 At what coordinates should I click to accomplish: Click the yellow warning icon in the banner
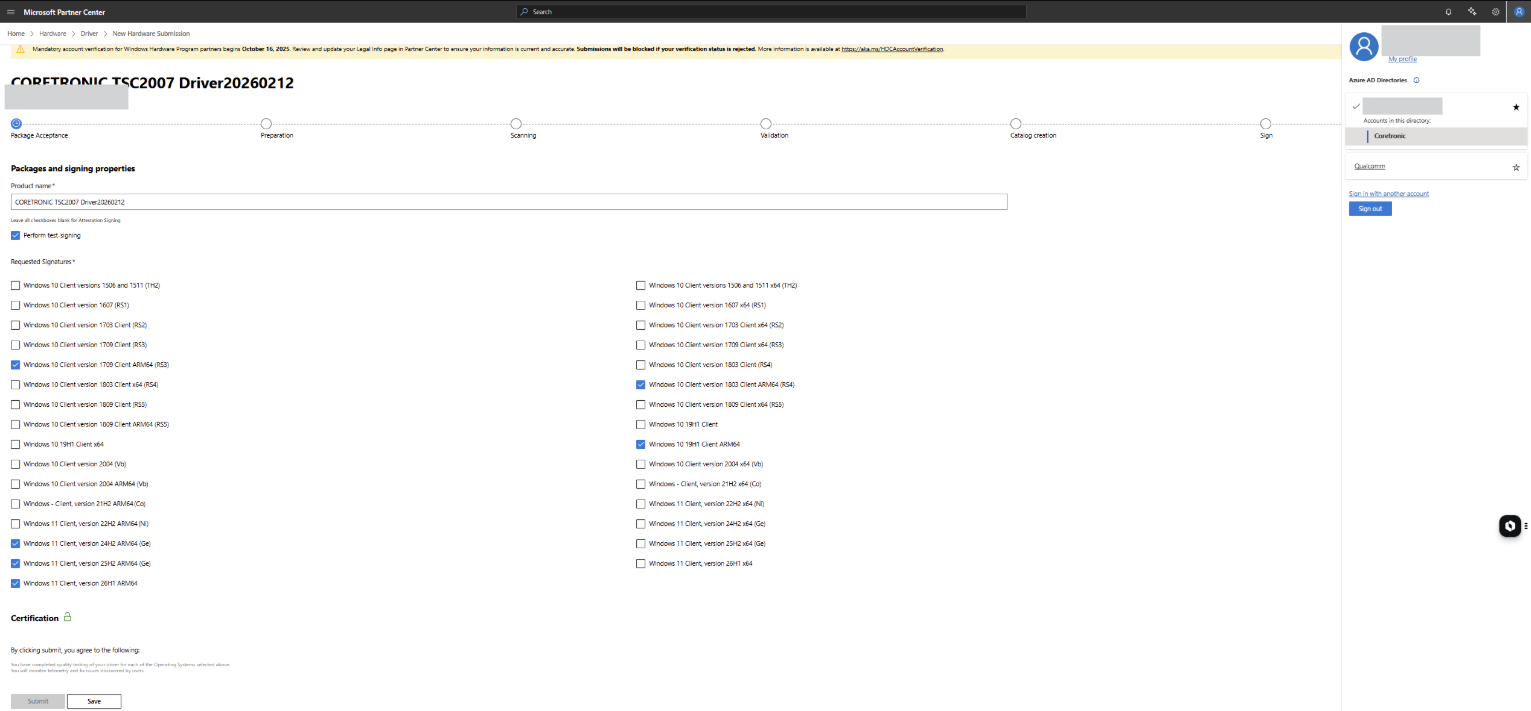click(x=20, y=49)
